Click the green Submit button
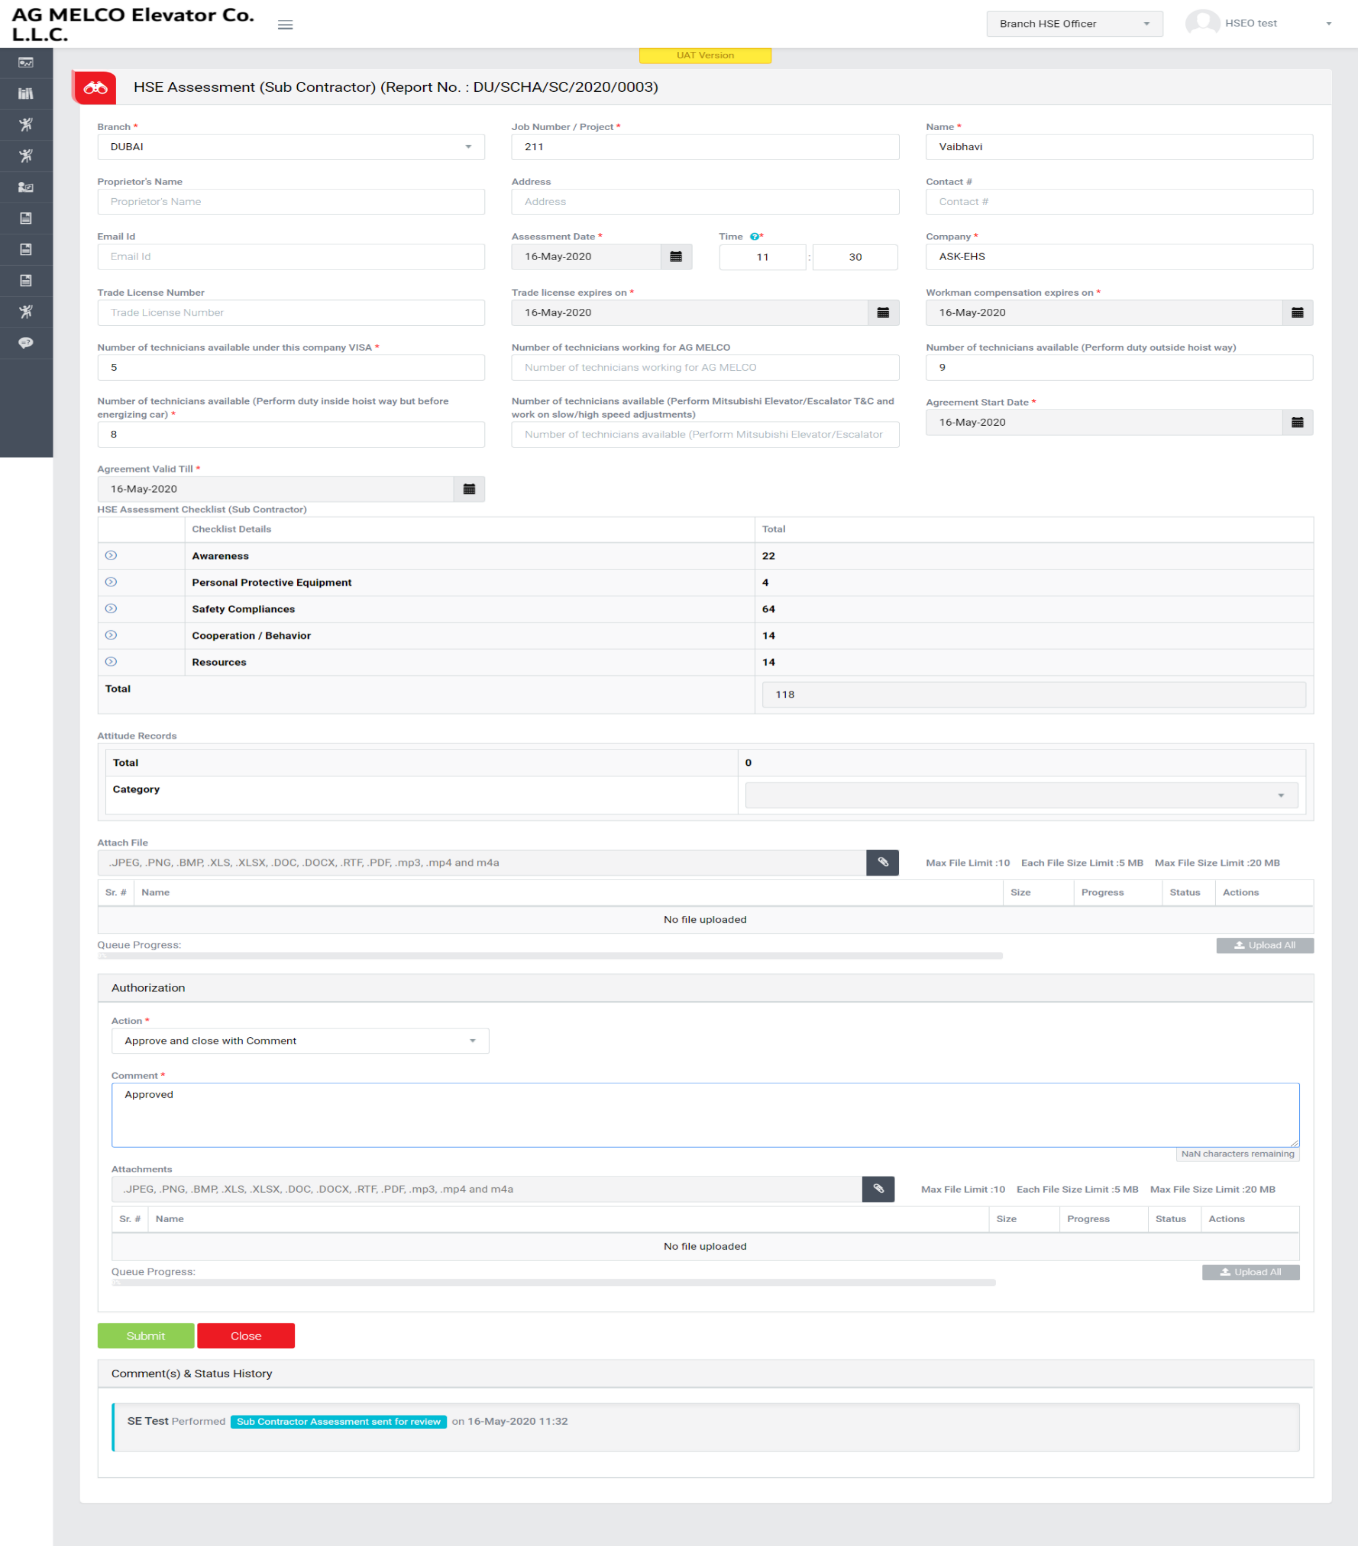 146,1336
